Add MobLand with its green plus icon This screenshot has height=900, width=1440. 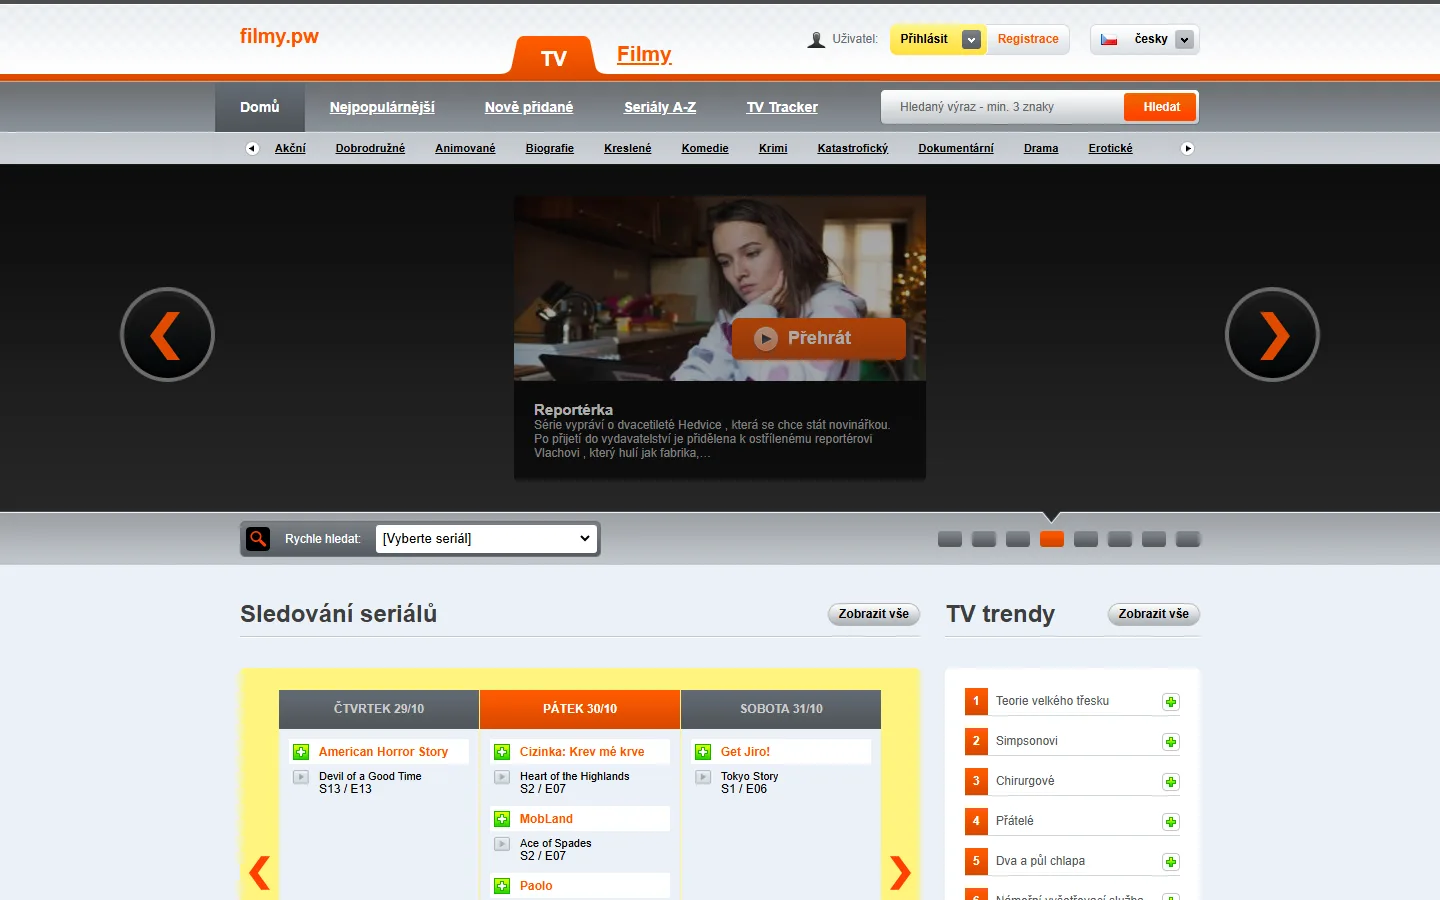tap(502, 819)
